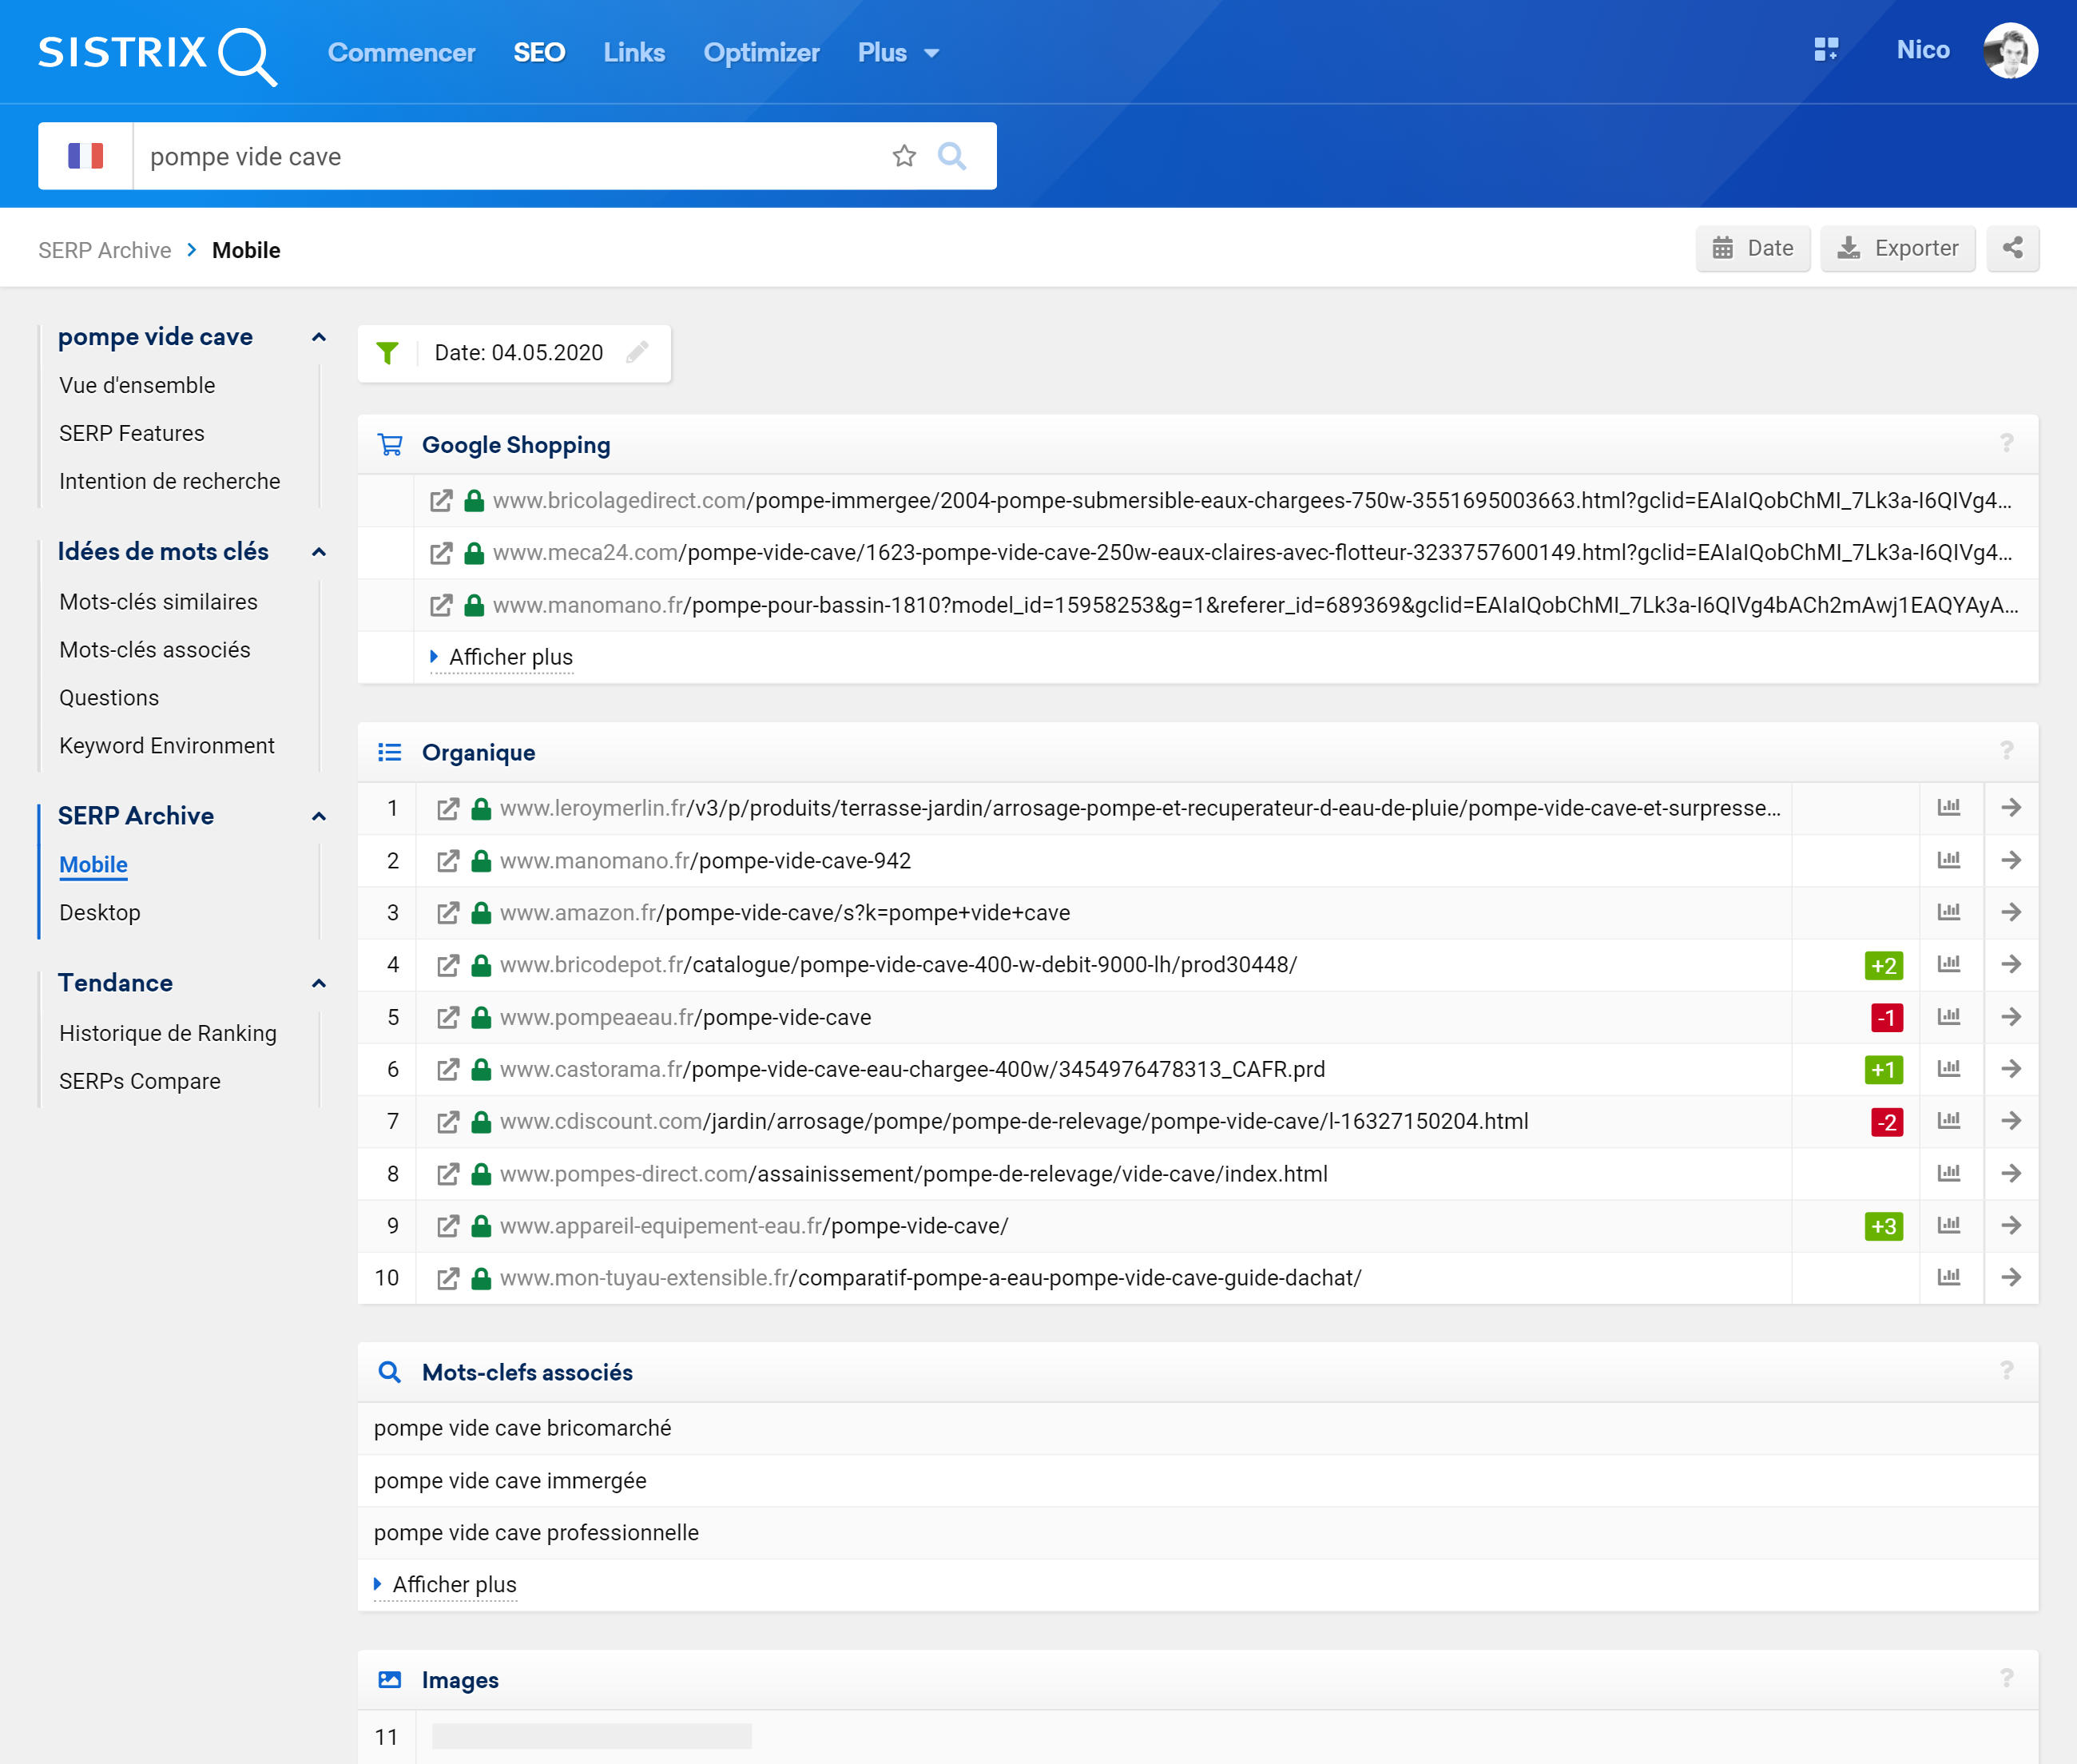2077x1764 pixels.
Task: Collapse the Idées de mots clés section
Action: tap(319, 552)
